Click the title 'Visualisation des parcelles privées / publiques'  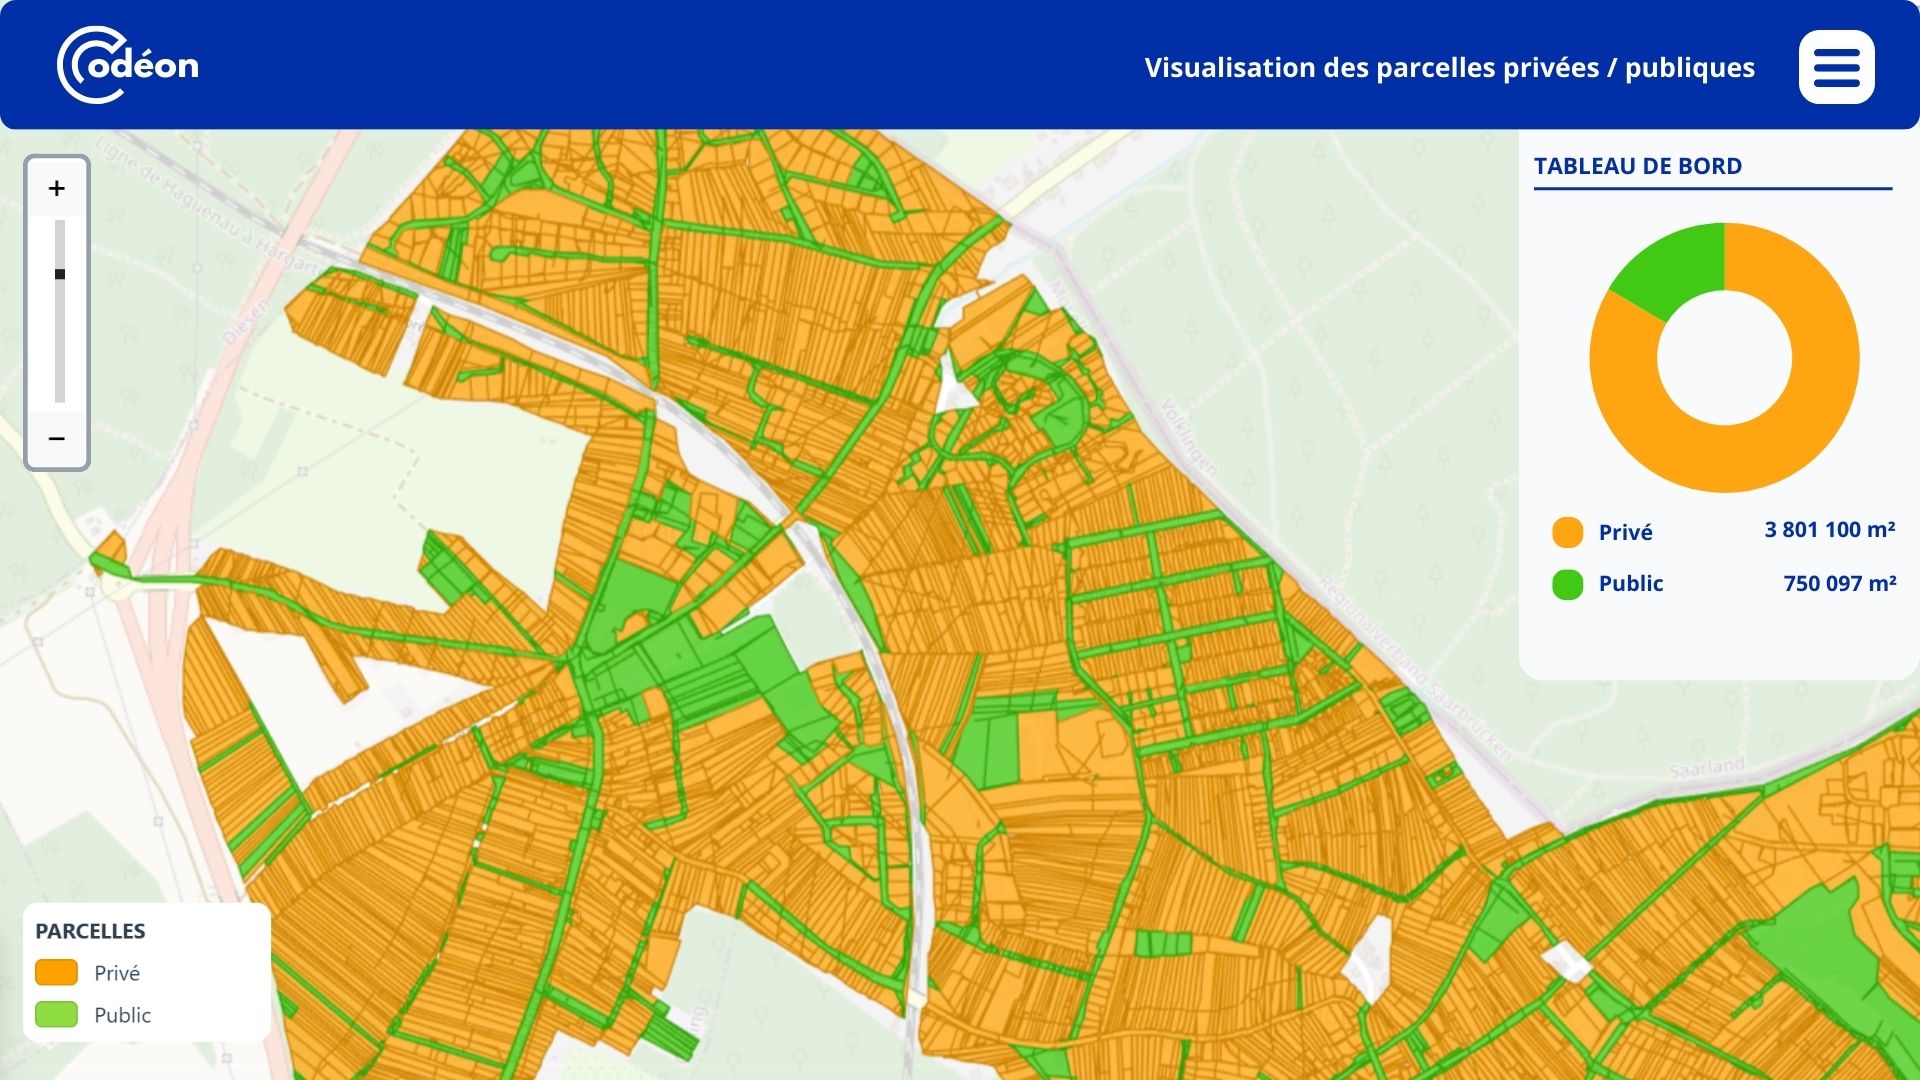[1450, 67]
